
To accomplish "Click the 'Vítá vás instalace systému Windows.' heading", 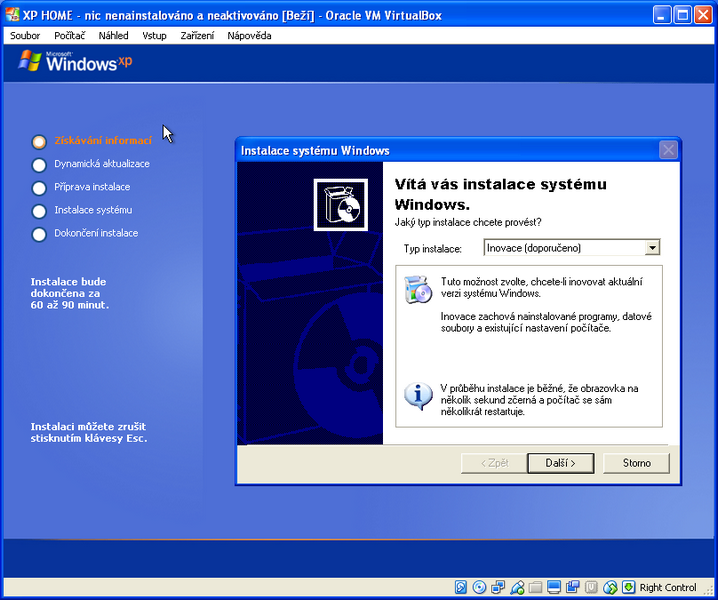I will click(x=500, y=194).
